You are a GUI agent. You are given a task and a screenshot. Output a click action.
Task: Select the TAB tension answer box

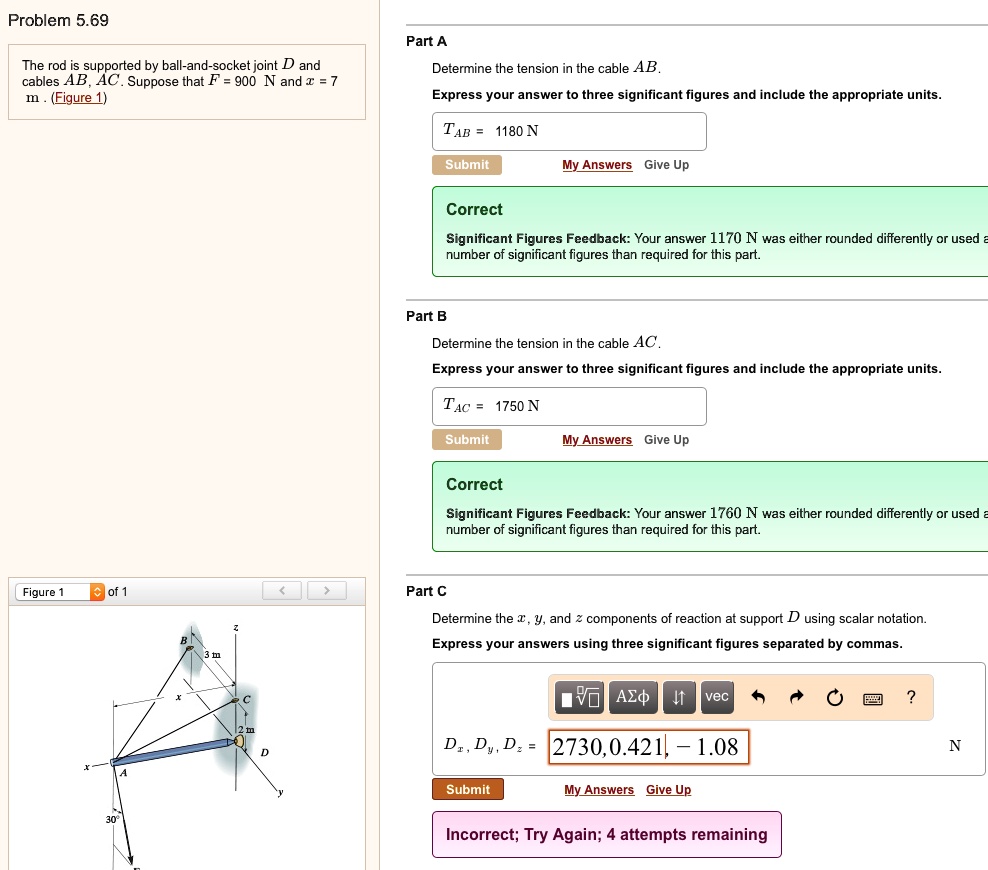(569, 131)
